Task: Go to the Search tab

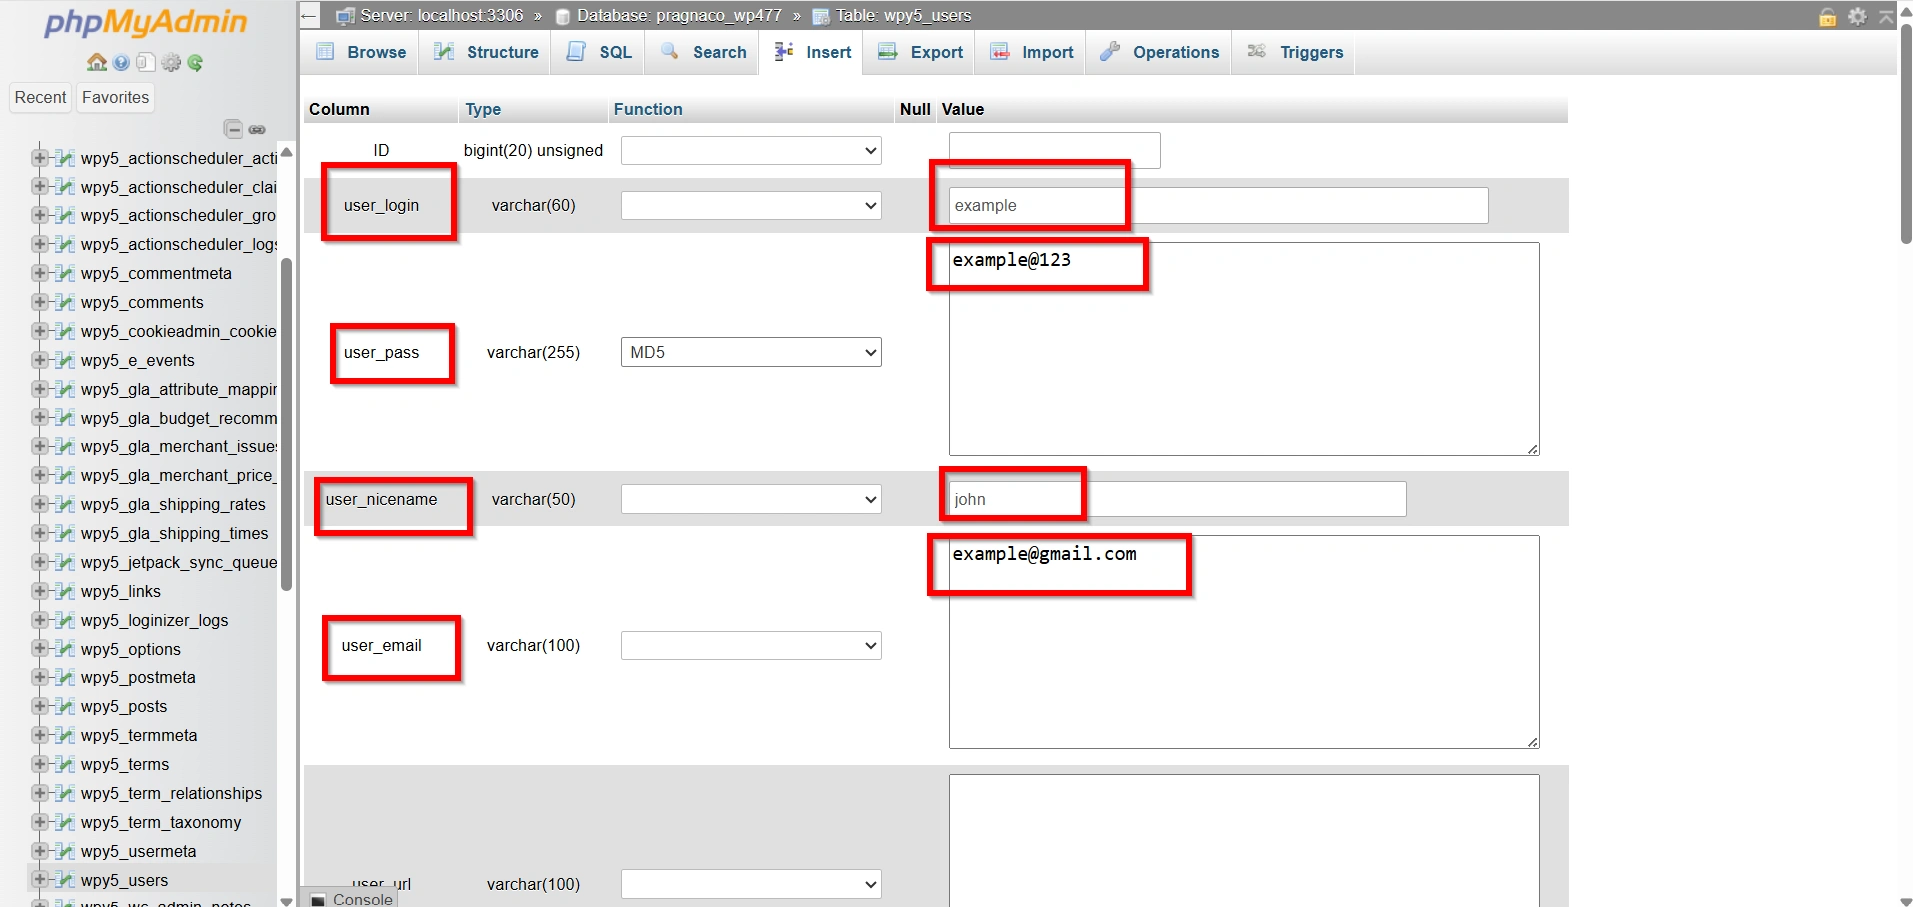Action: 703,52
